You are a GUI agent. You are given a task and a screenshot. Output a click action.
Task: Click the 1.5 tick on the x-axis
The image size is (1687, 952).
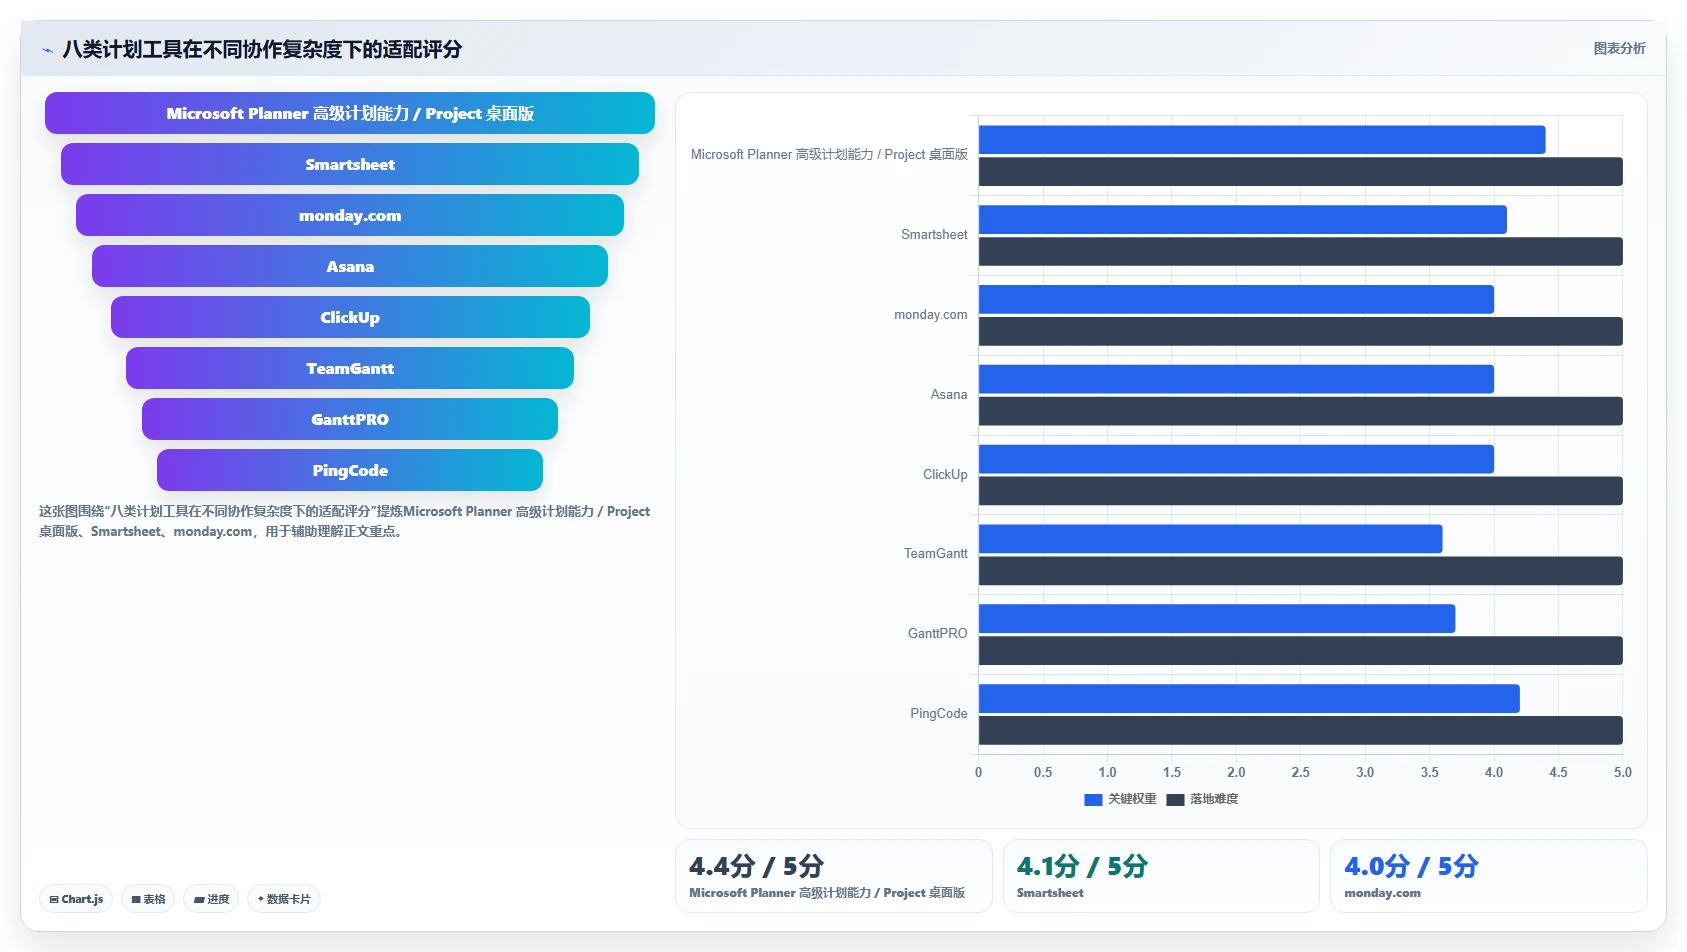[1172, 772]
